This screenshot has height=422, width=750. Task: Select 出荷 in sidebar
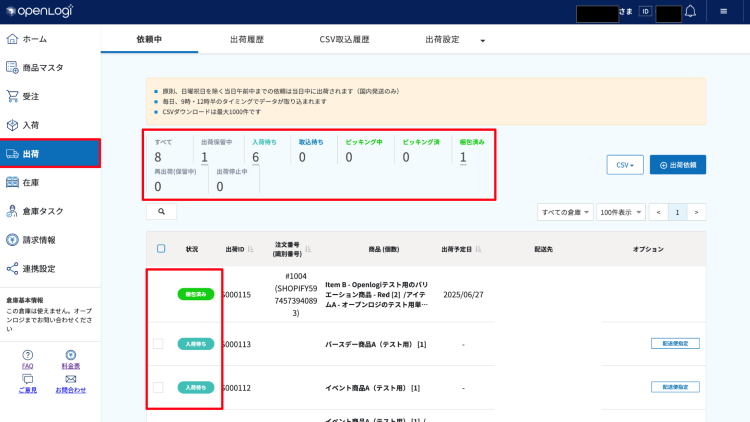[x=50, y=154]
